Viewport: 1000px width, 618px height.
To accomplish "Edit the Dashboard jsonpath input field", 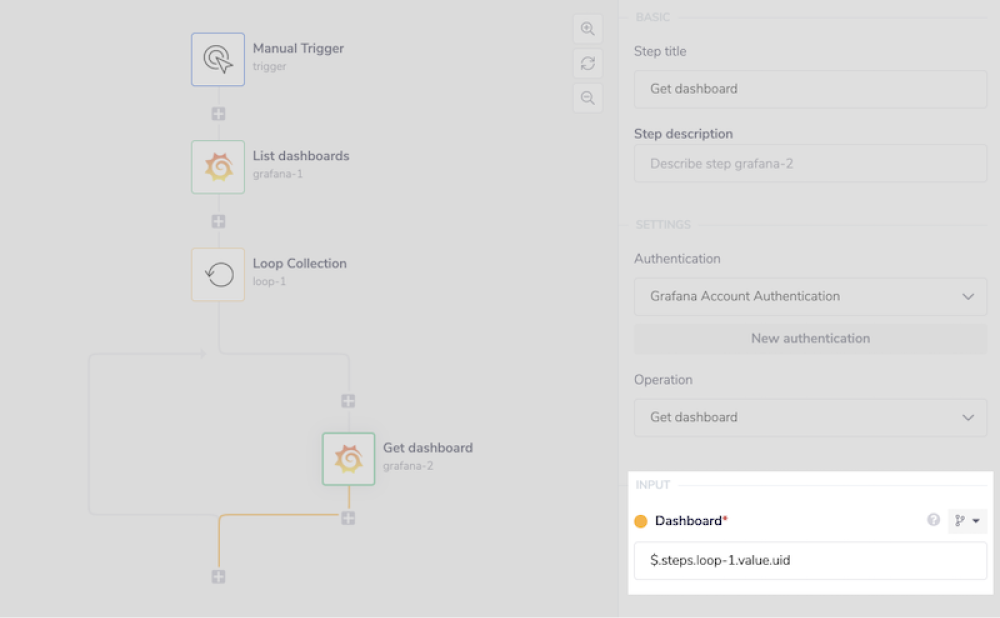I will (x=810, y=560).
